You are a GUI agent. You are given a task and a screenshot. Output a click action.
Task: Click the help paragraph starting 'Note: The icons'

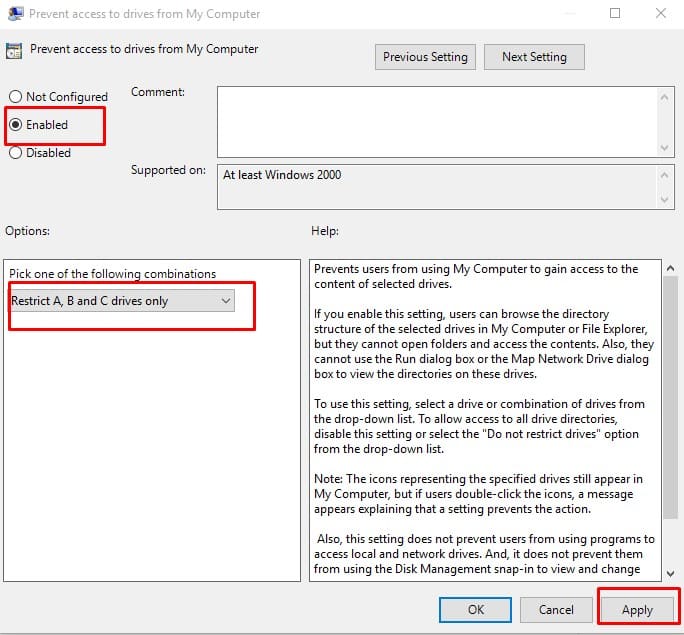(478, 494)
